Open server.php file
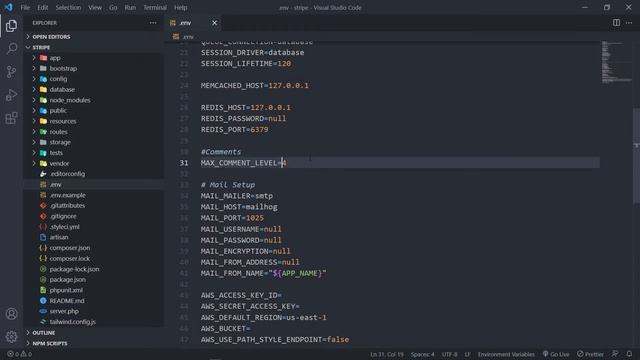Screen dimensions: 640x360 pyautogui.click(x=94, y=311)
